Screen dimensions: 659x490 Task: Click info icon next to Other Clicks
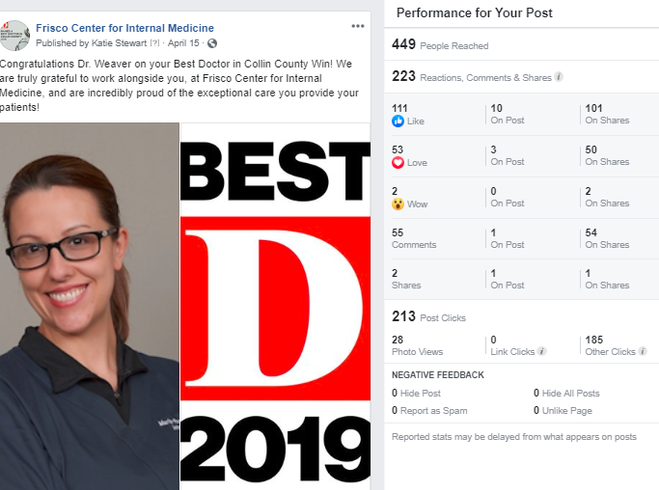[643, 351]
